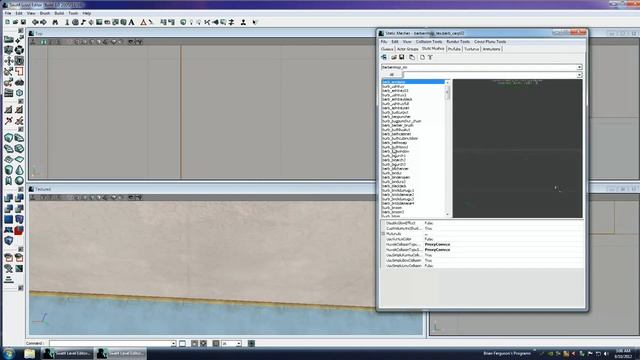Image resolution: width=640 pixels, height=360 pixels.
Task: Click the help pointer icon on main toolbar
Action: [x=255, y=22]
